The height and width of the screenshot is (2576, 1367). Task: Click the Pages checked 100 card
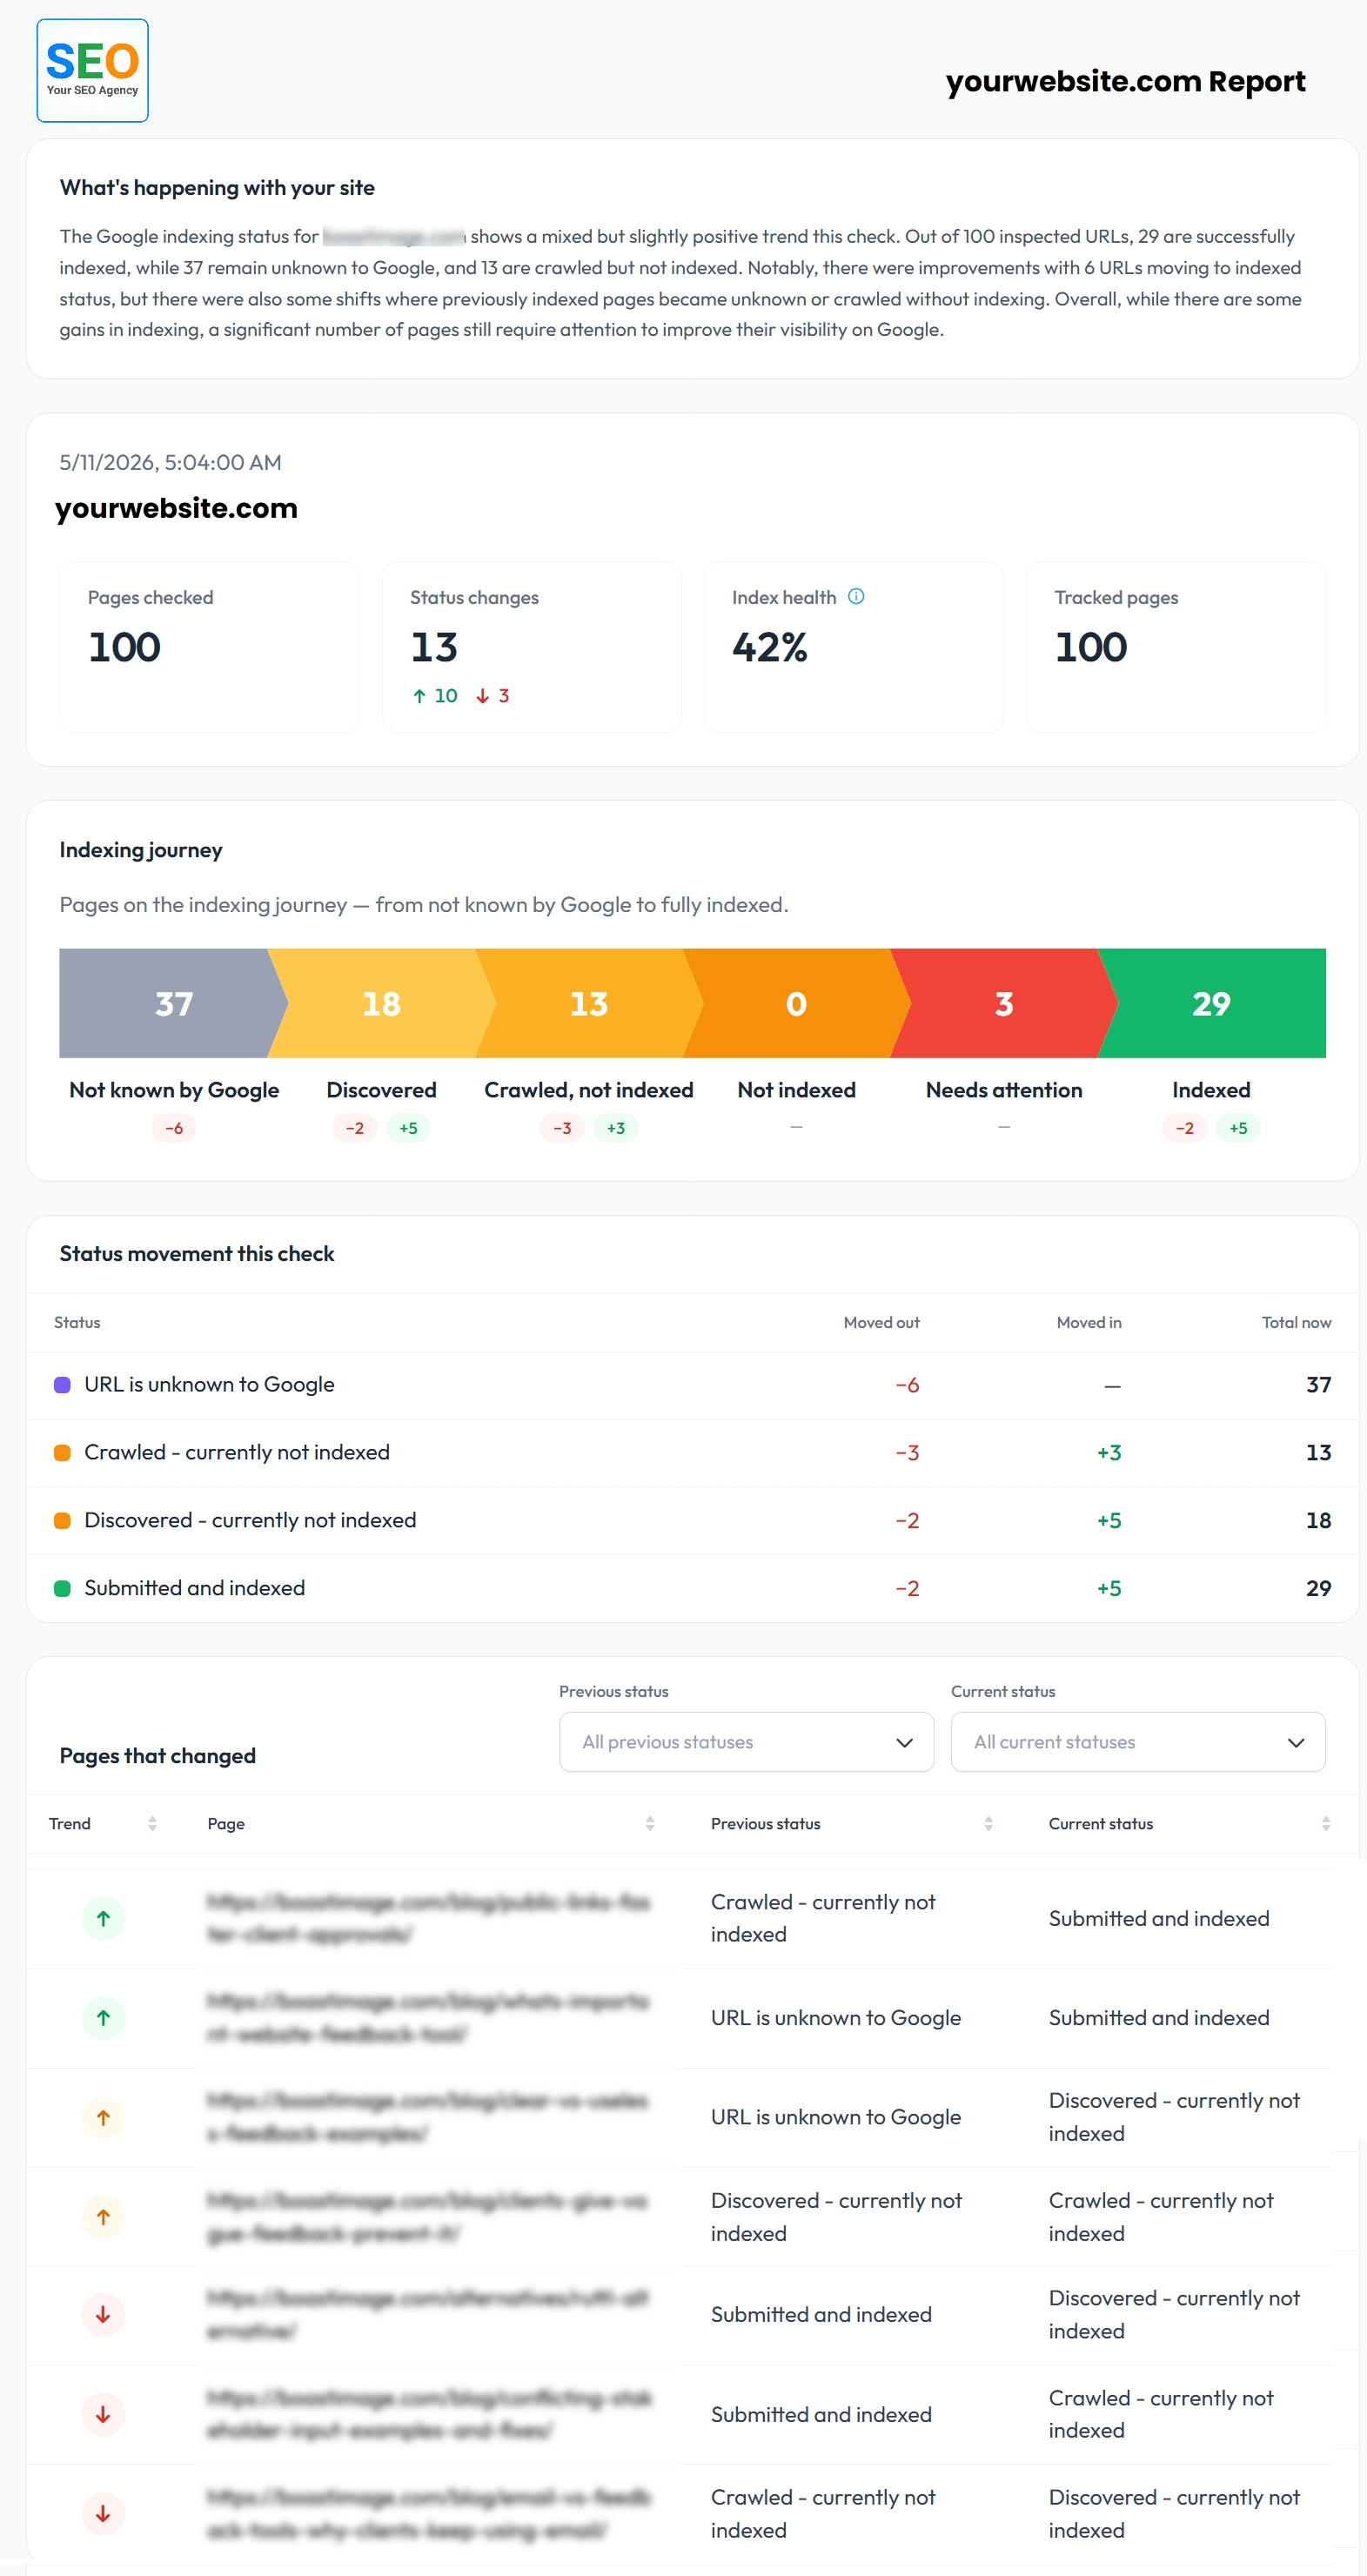pyautogui.click(x=209, y=647)
